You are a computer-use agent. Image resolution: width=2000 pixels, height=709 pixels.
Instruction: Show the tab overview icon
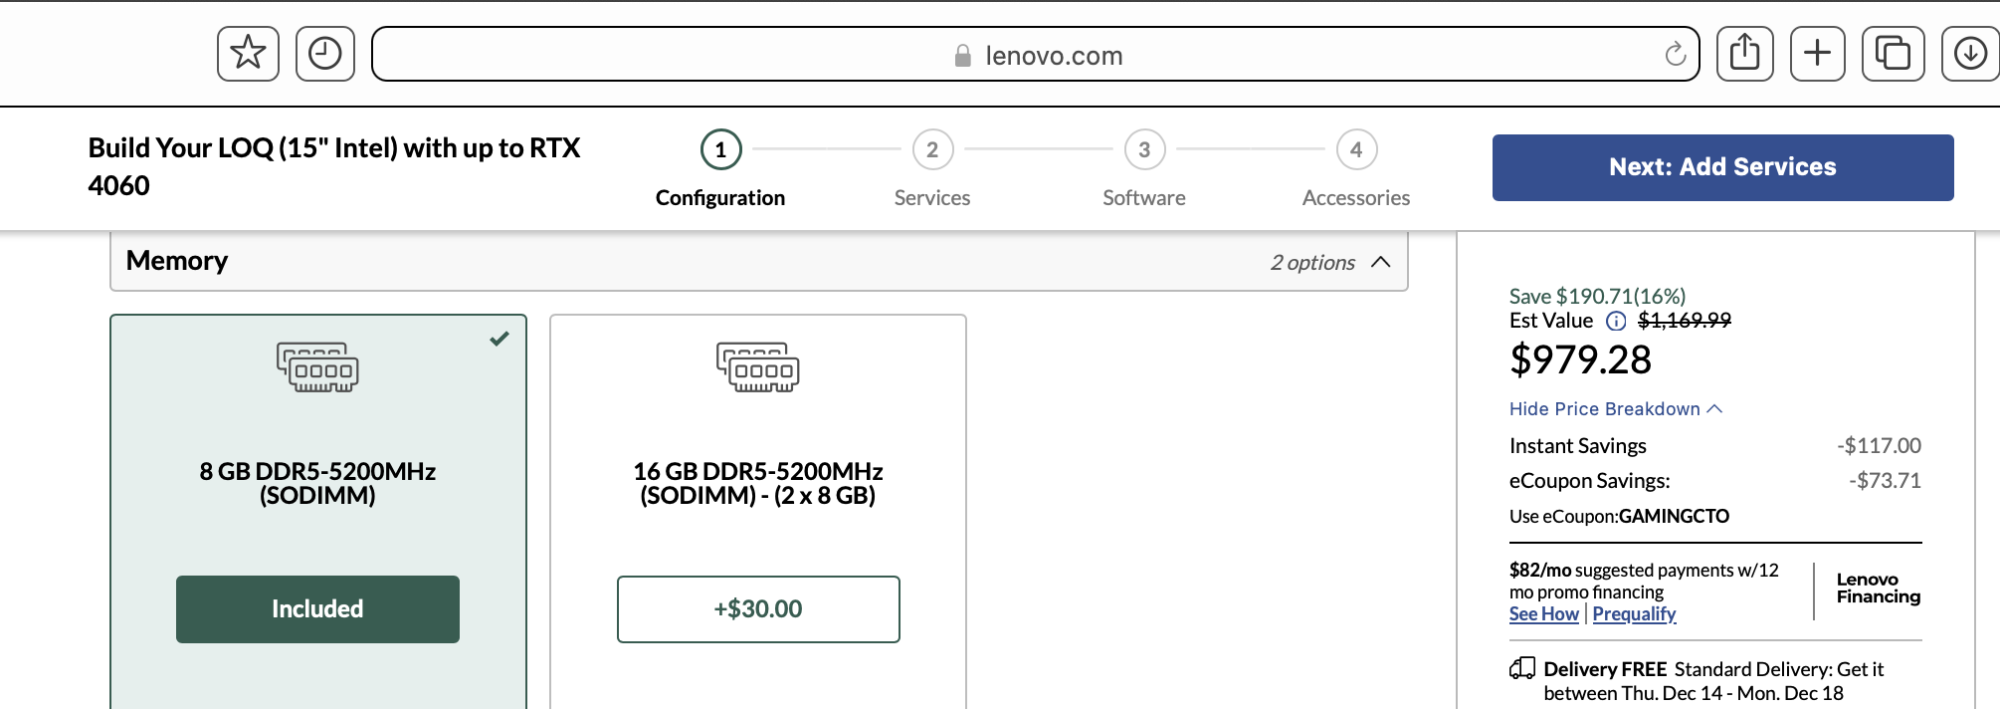[1892, 54]
